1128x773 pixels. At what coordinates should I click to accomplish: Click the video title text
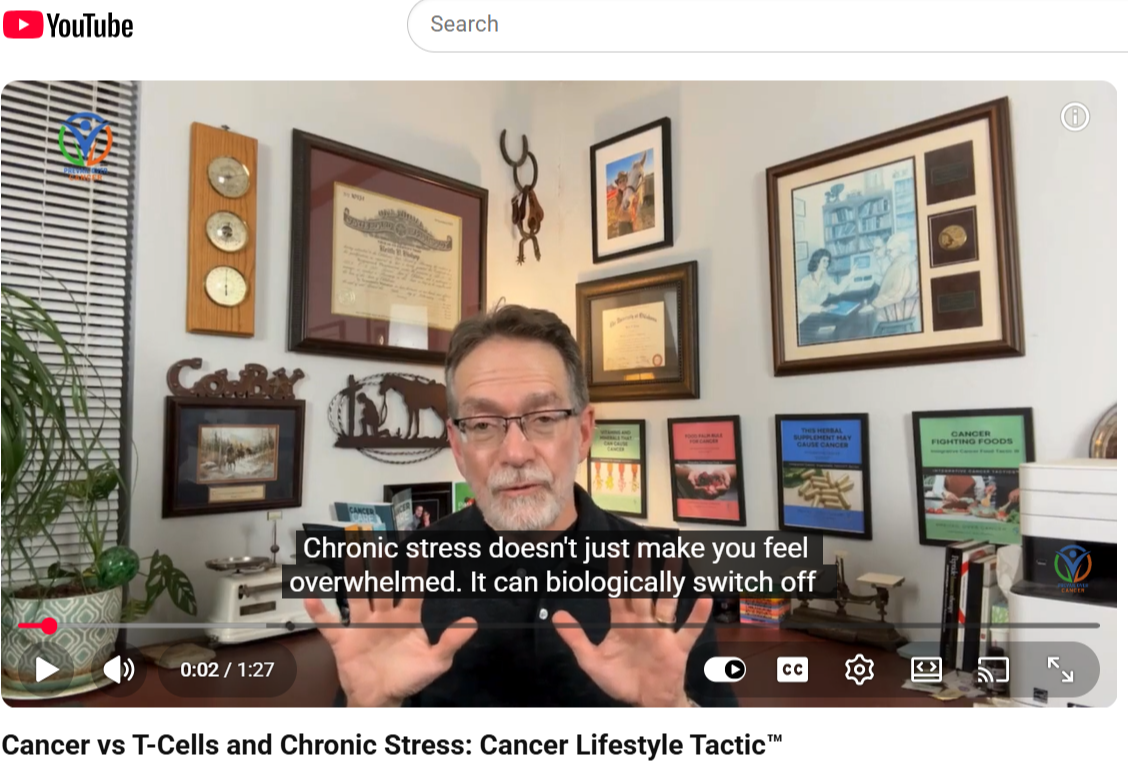(x=392, y=746)
